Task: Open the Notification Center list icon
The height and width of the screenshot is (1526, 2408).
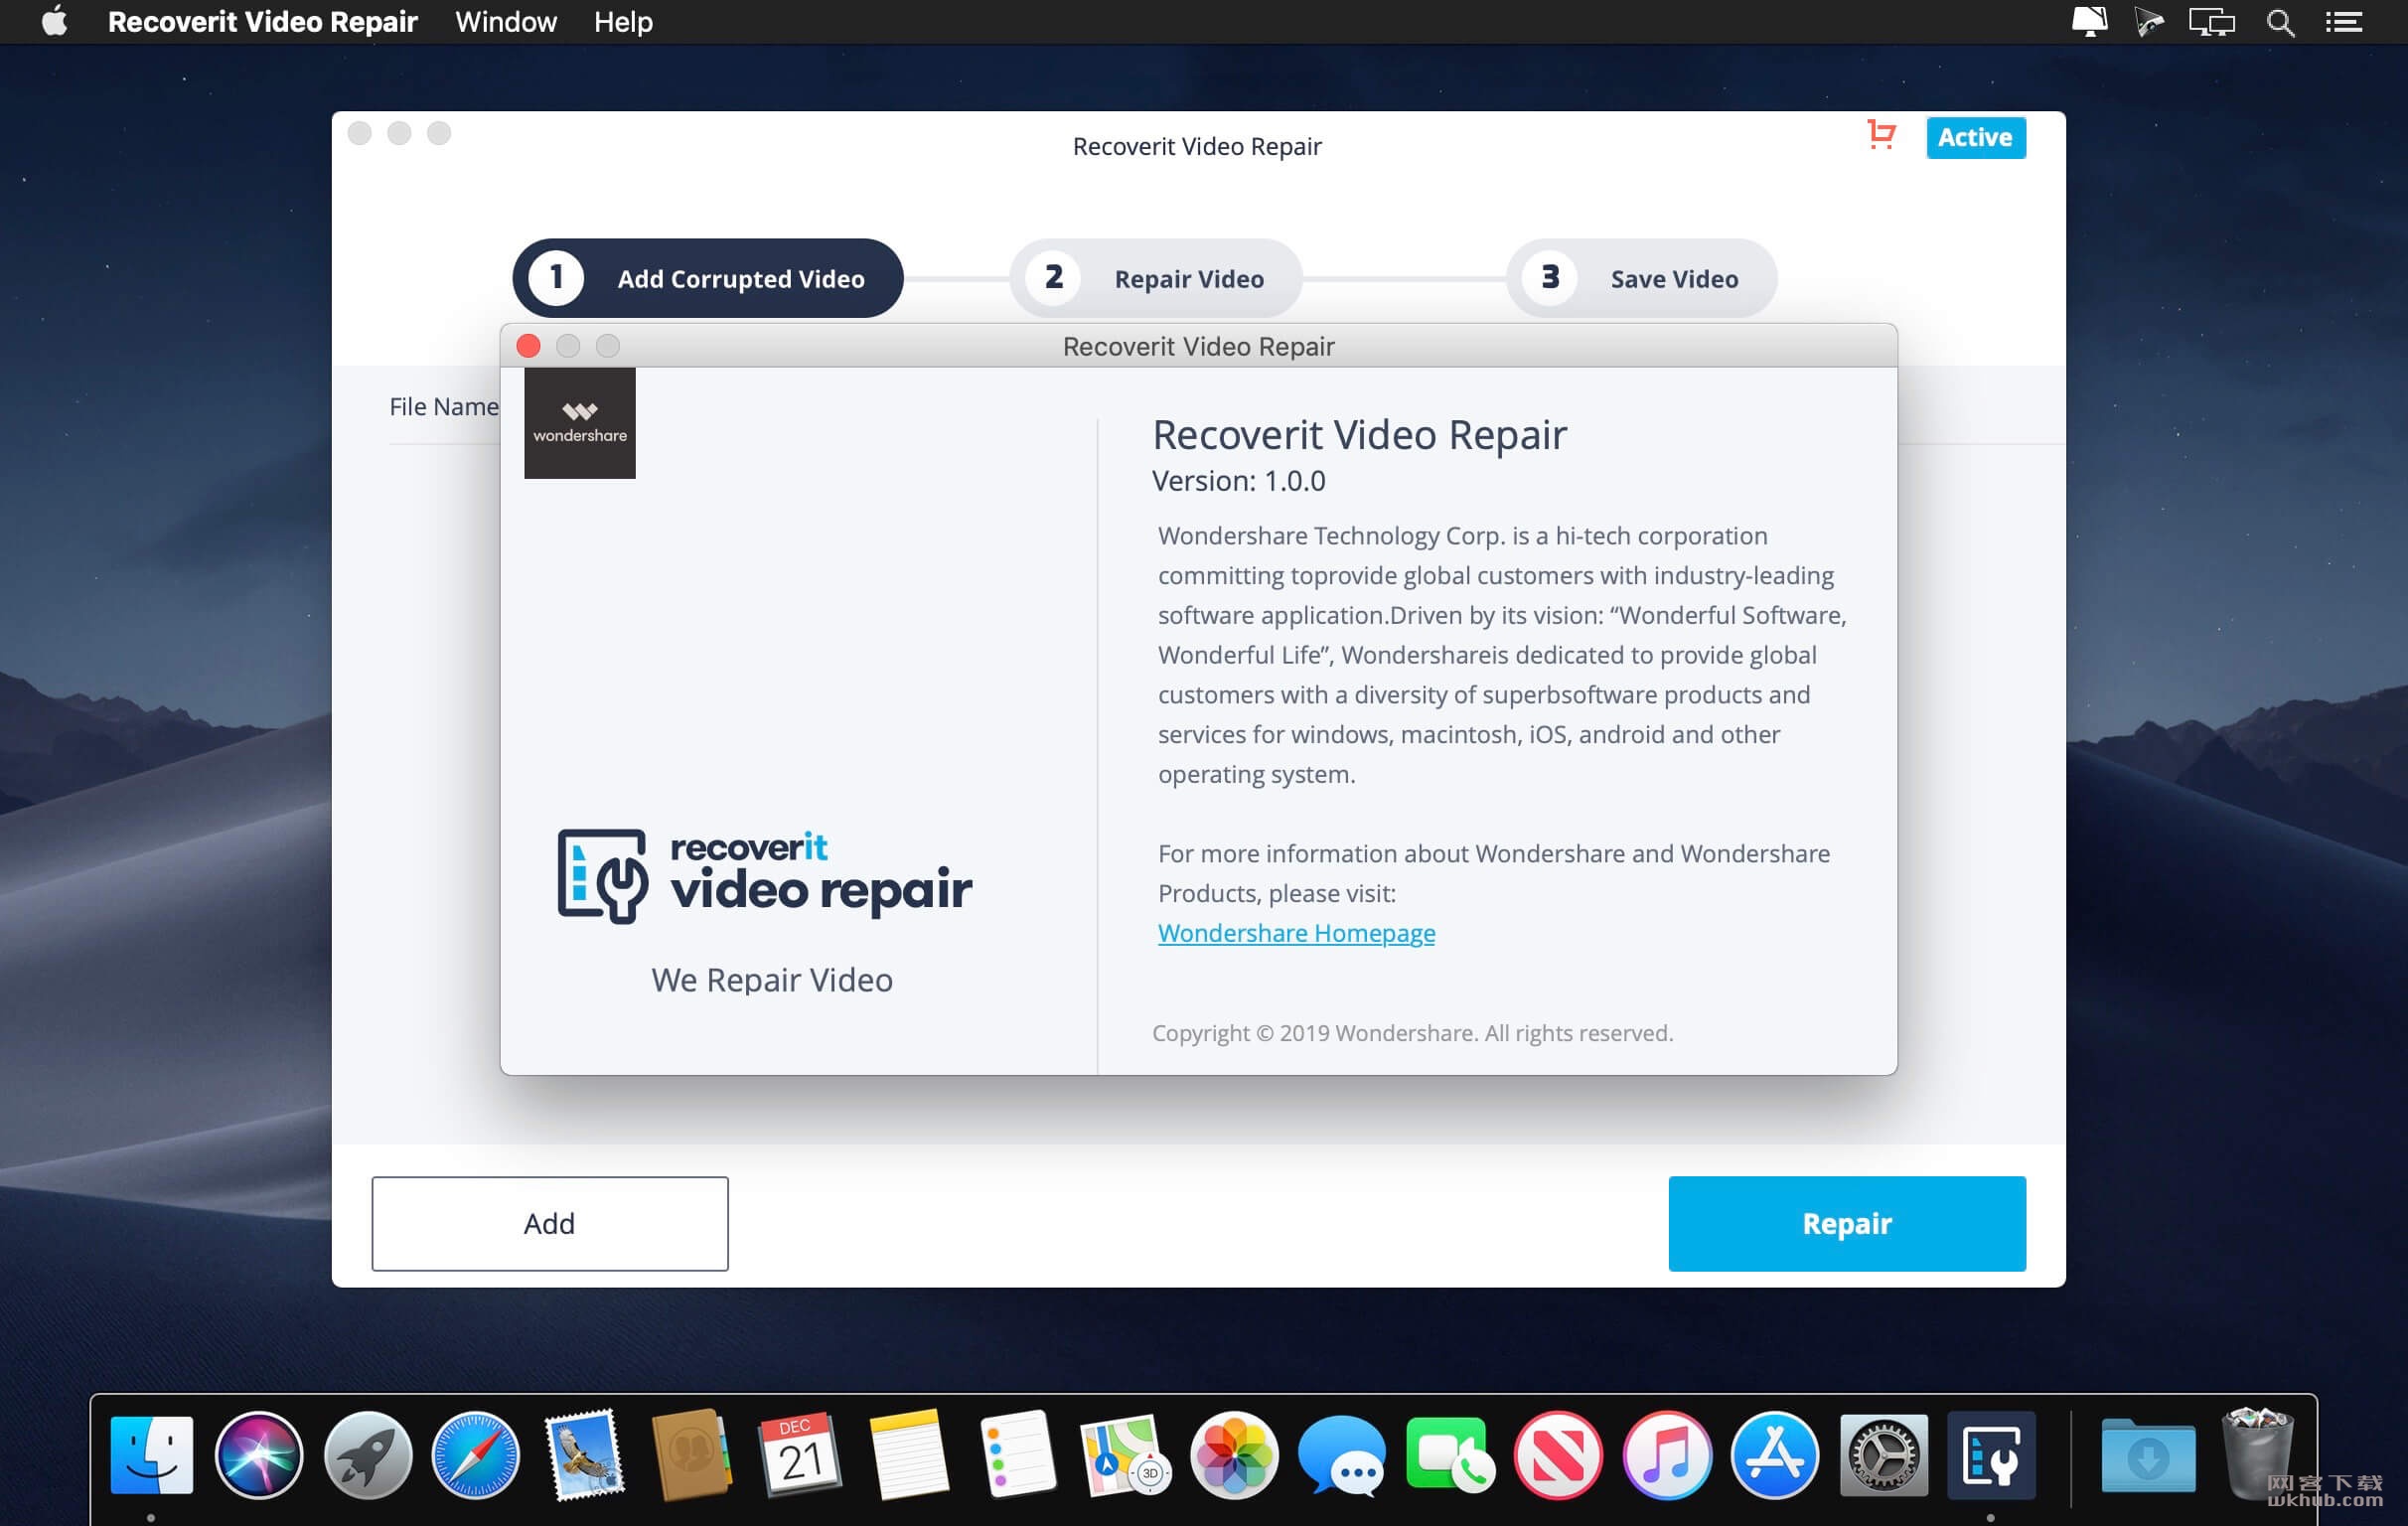Action: [2343, 22]
